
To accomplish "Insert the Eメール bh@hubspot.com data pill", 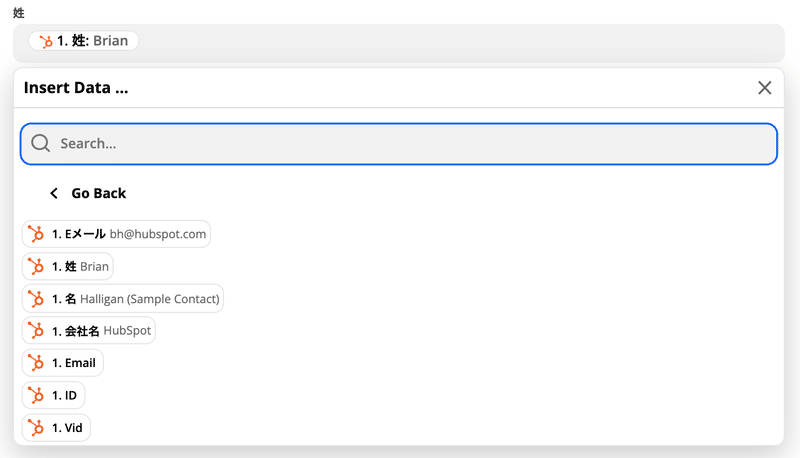I will pyautogui.click(x=116, y=234).
